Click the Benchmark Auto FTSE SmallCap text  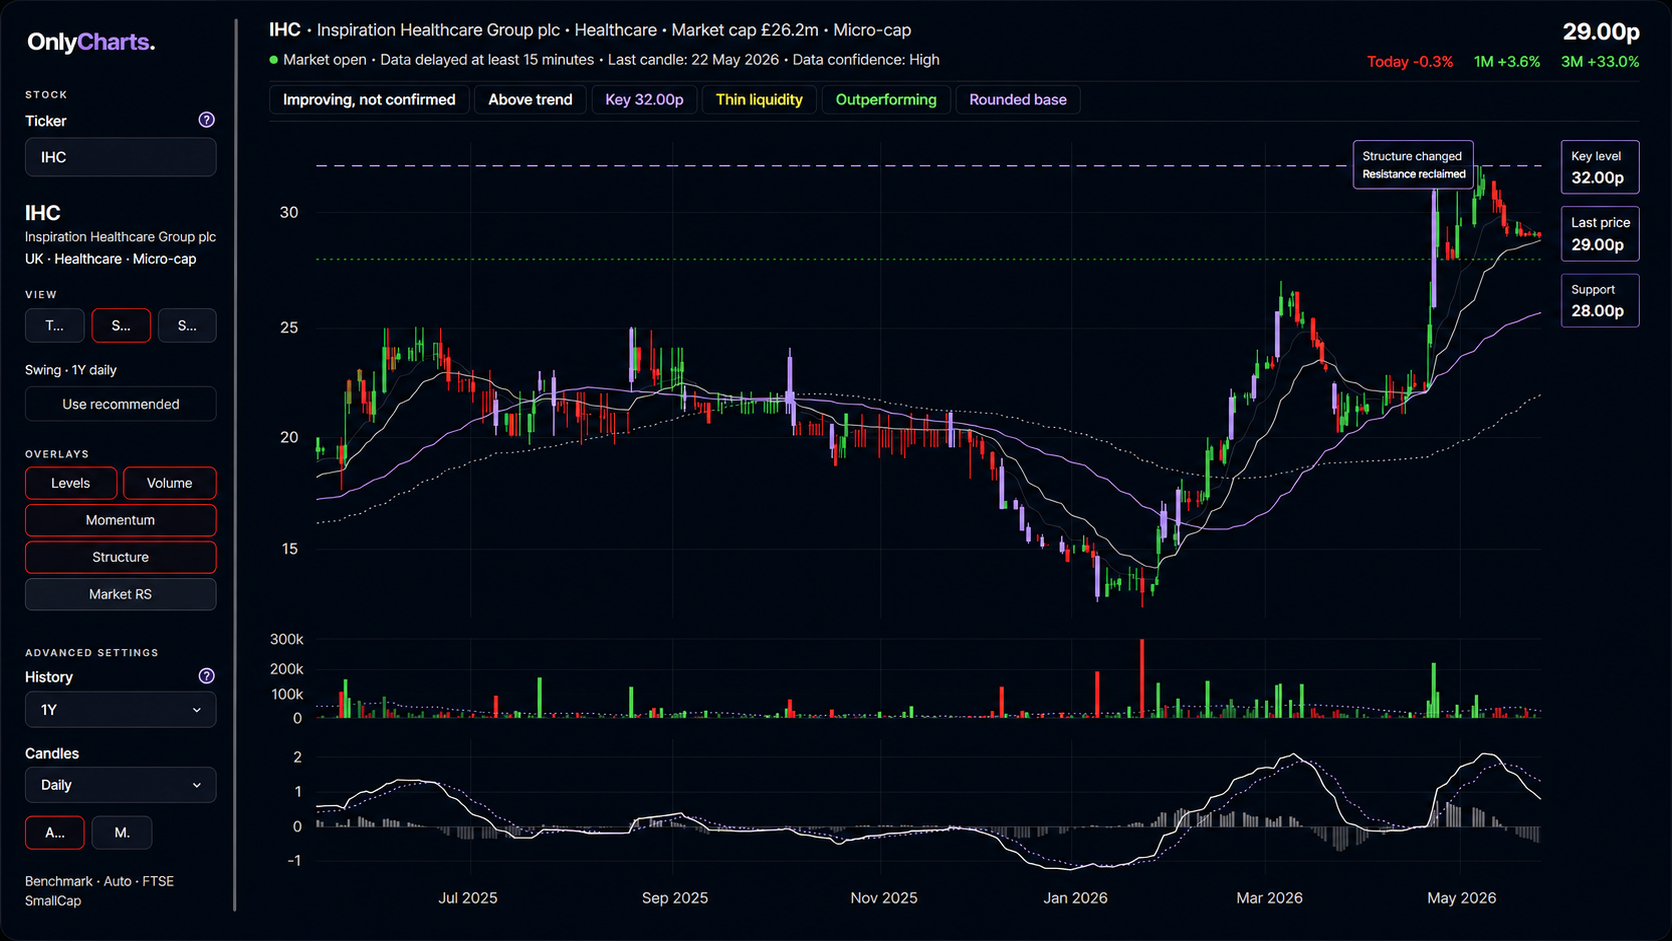point(99,891)
